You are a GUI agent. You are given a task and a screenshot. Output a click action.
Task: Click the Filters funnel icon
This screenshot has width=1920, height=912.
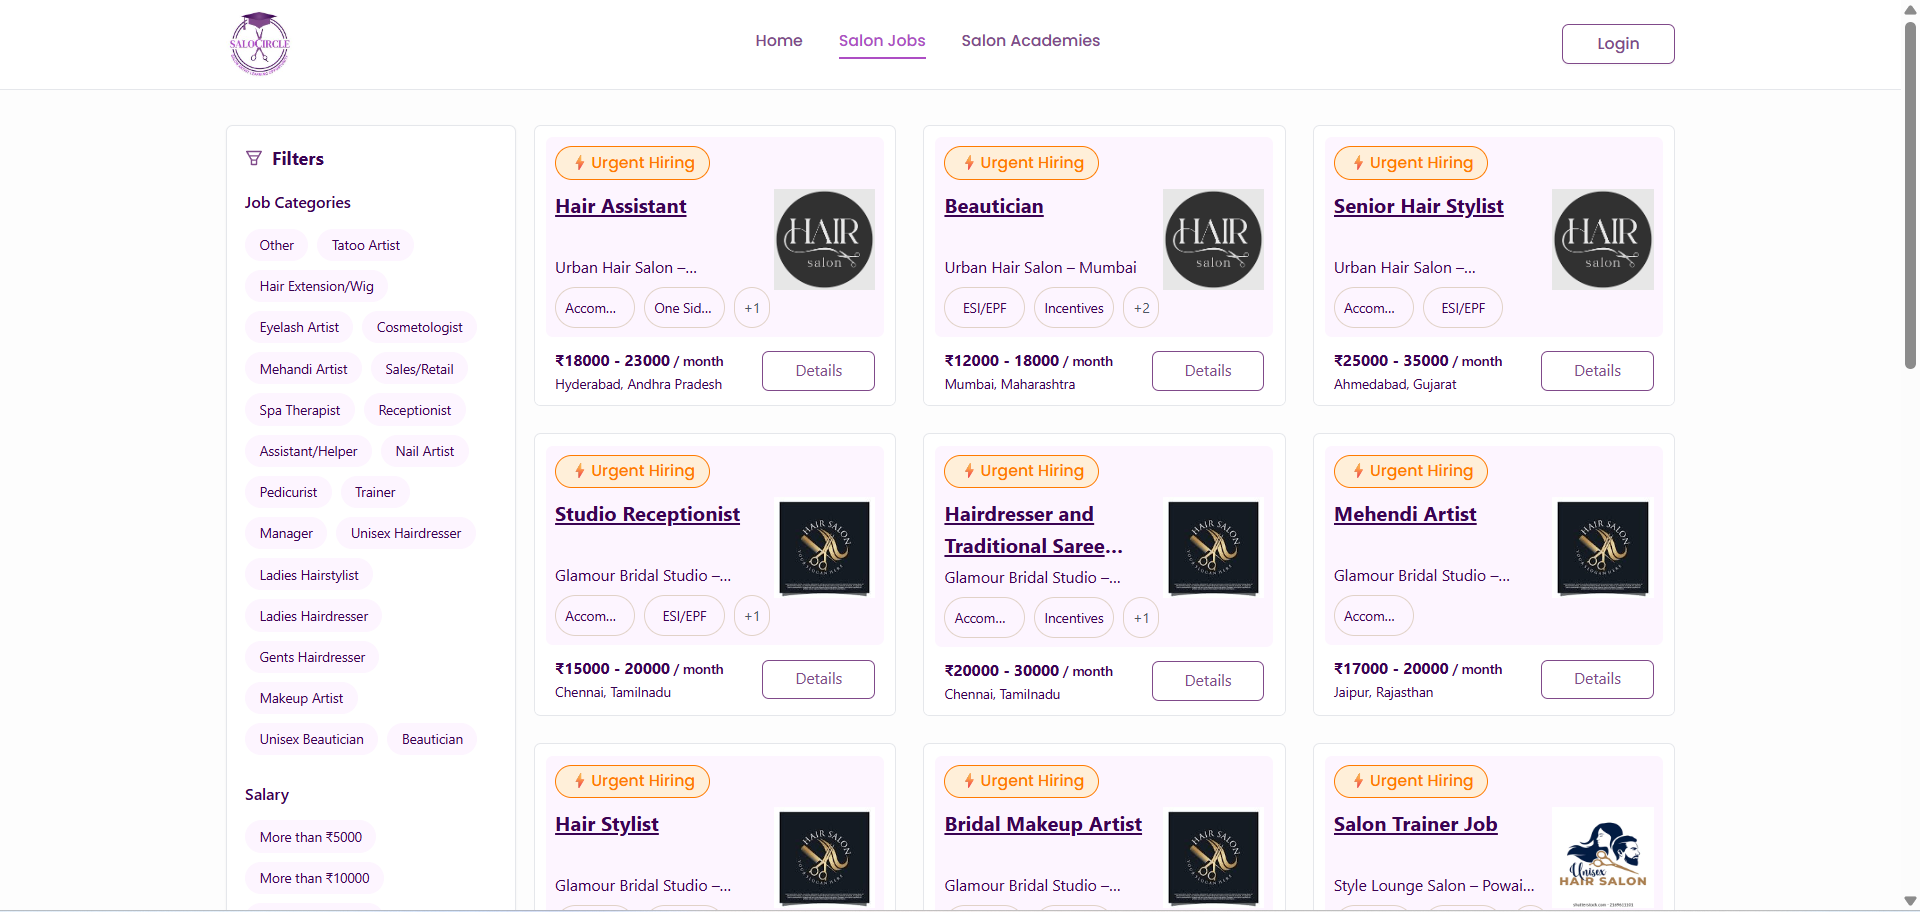tap(254, 158)
